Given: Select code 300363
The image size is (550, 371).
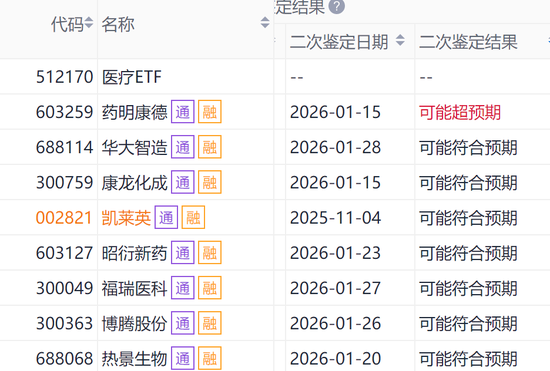Looking at the screenshot, I should click(x=65, y=324).
